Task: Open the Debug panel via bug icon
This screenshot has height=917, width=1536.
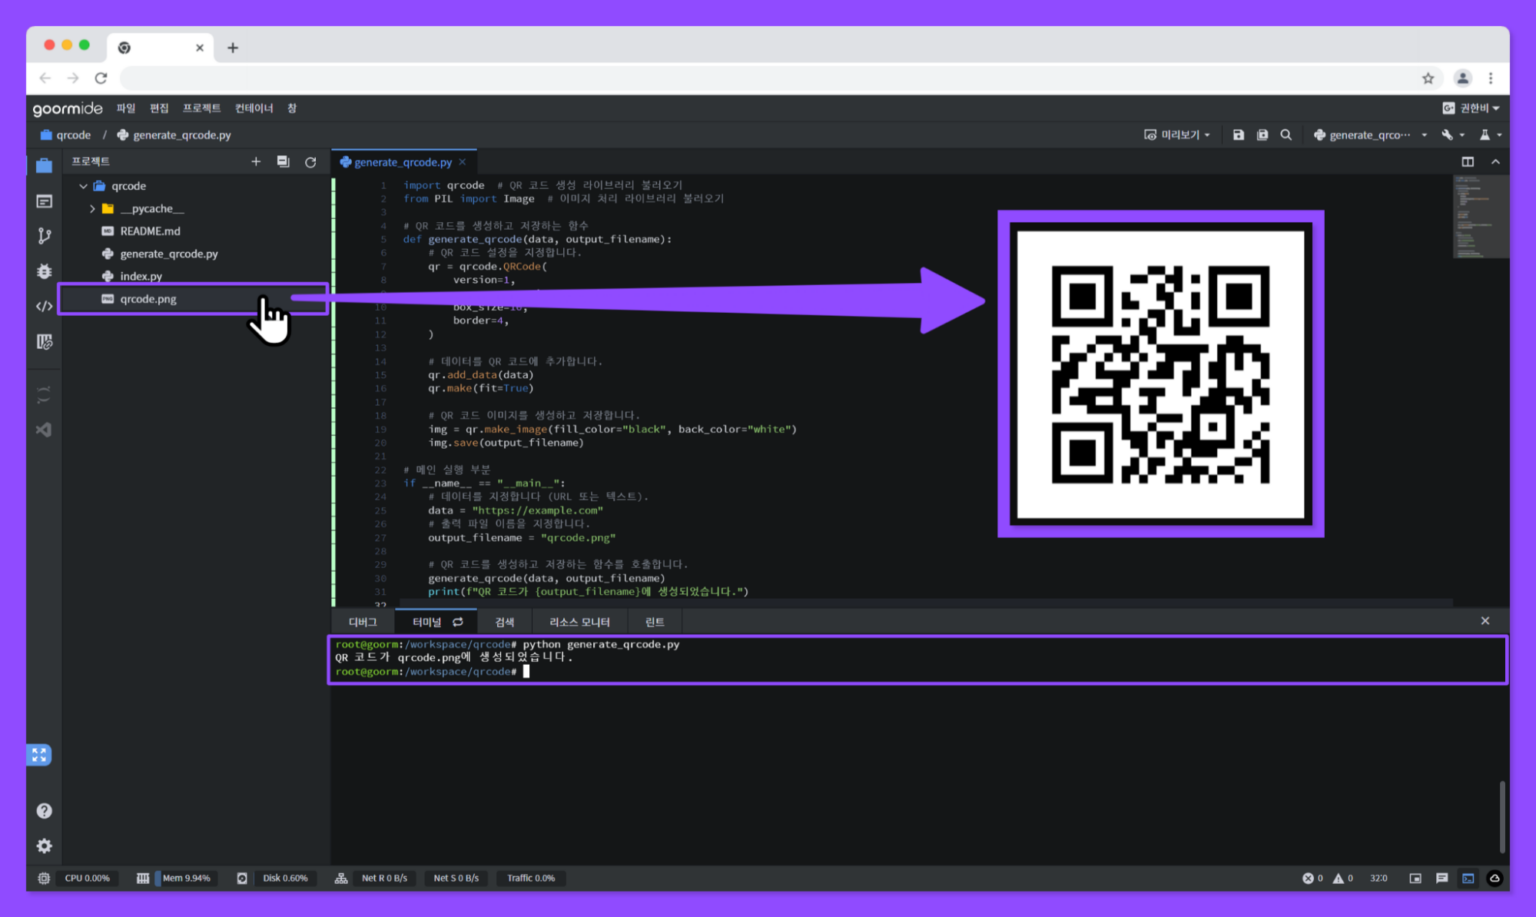Action: click(43, 271)
